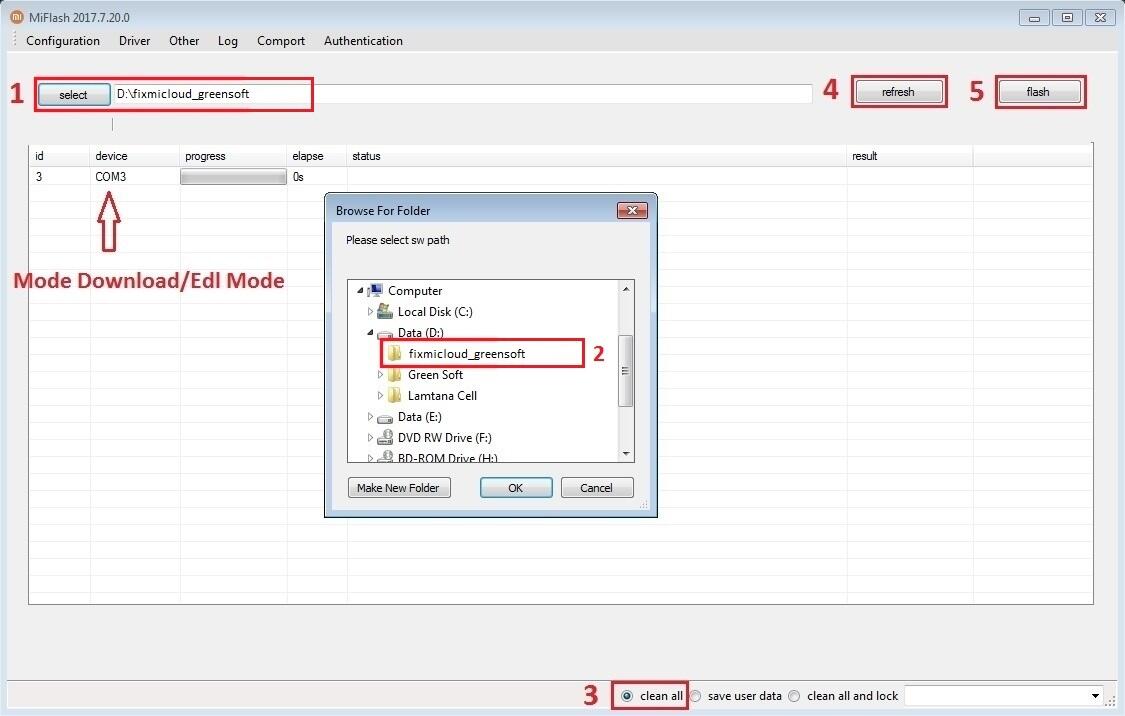Click the fixmicloud_greensoft folder icon
The image size is (1125, 716).
395,353
